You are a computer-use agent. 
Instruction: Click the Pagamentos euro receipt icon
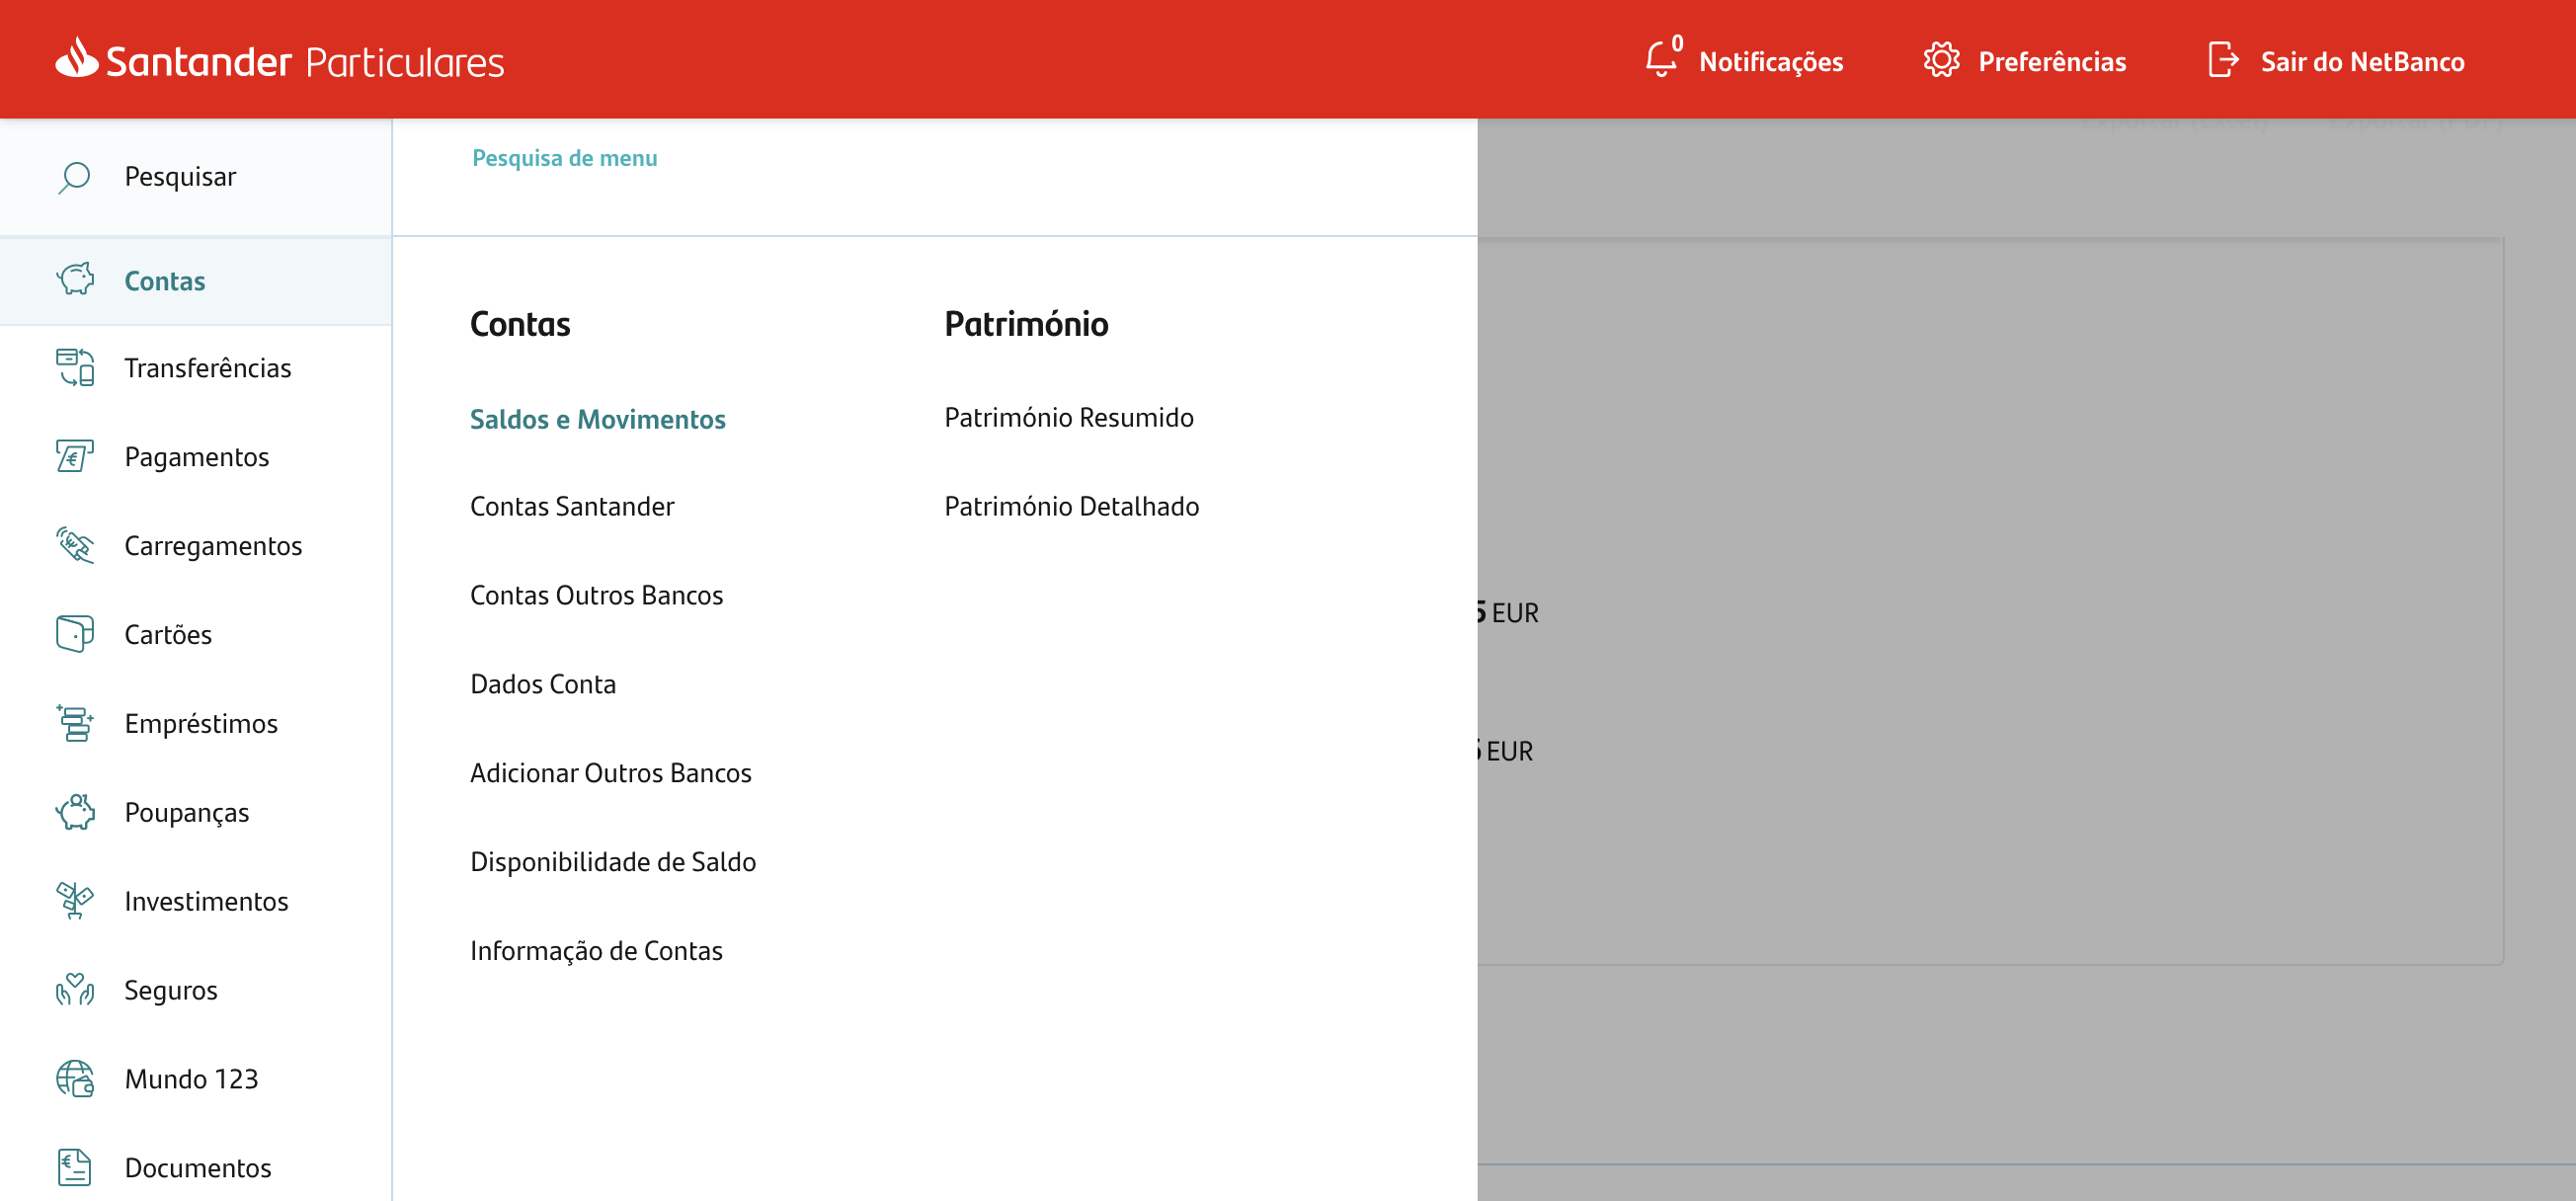pyautogui.click(x=75, y=456)
